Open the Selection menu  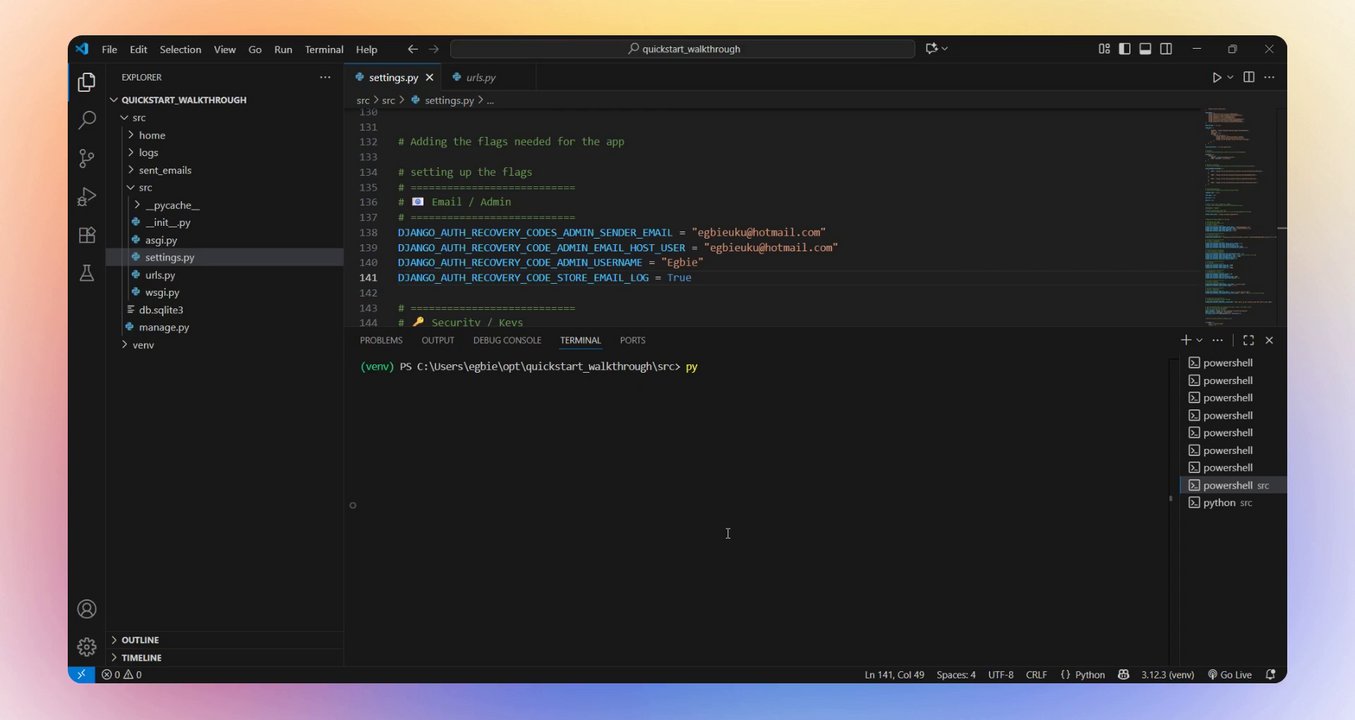181,49
